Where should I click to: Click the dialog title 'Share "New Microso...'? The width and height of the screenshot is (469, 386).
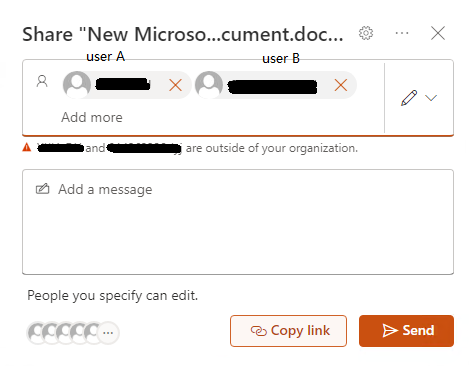(x=183, y=34)
